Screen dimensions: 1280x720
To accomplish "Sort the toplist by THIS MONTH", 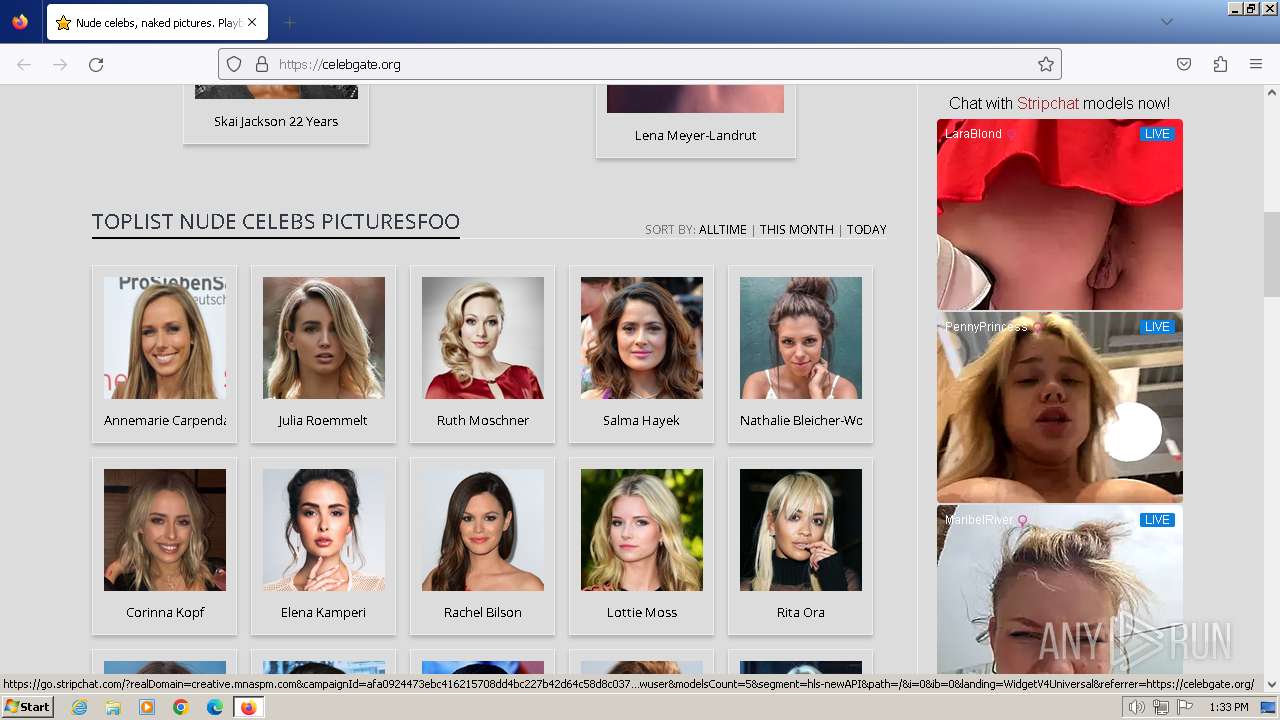I will (x=797, y=229).
